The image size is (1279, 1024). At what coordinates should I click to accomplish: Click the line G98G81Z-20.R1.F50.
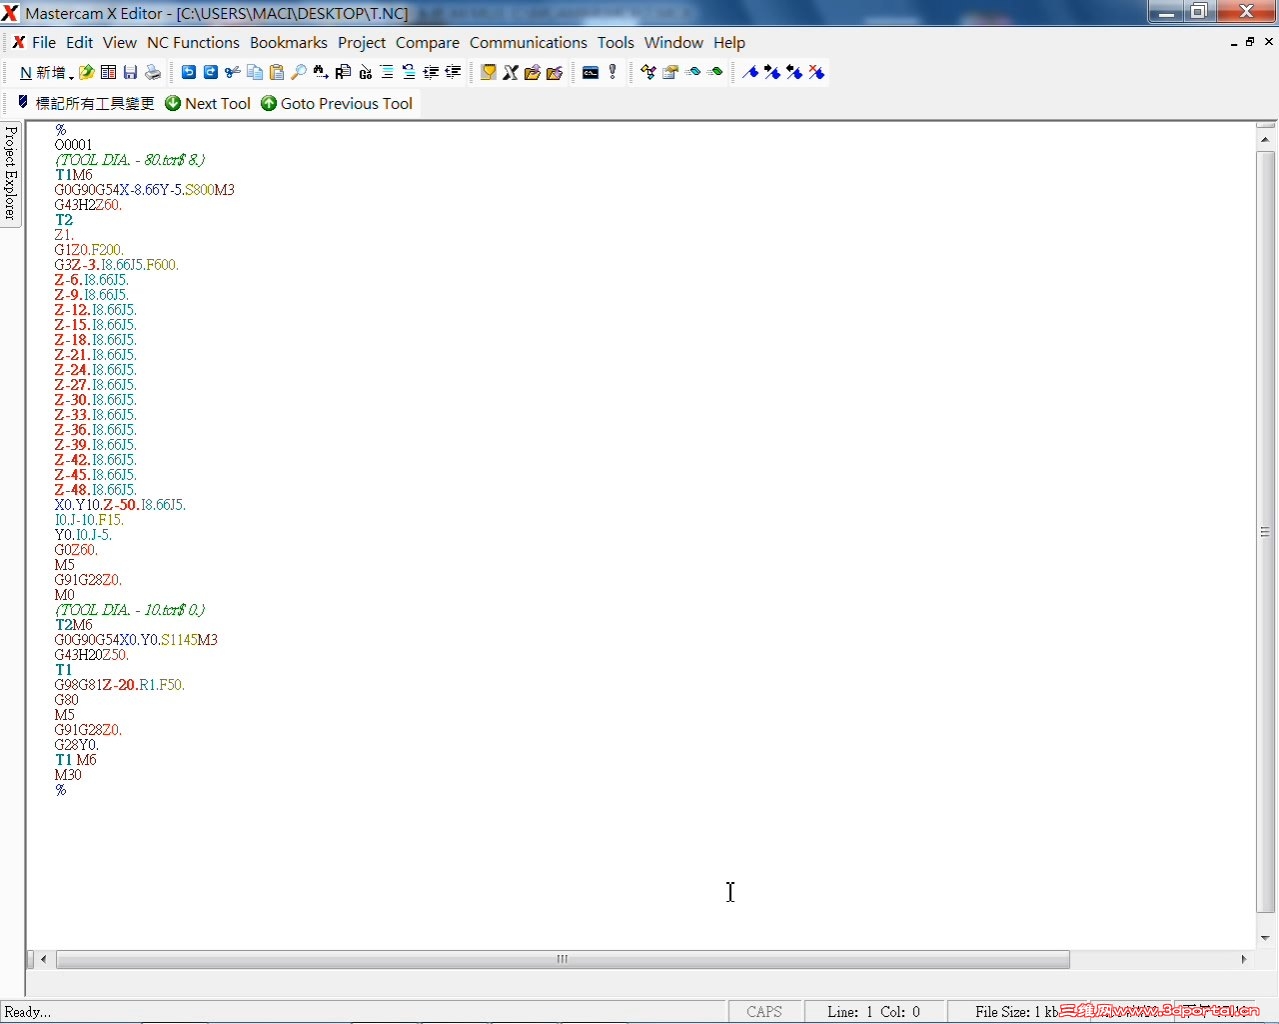pyautogui.click(x=120, y=685)
